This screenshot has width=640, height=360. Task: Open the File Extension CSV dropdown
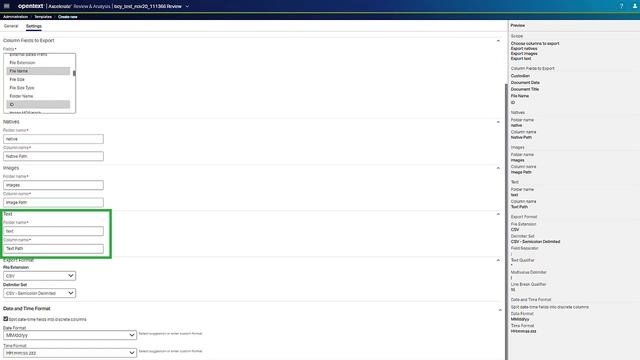click(x=40, y=276)
